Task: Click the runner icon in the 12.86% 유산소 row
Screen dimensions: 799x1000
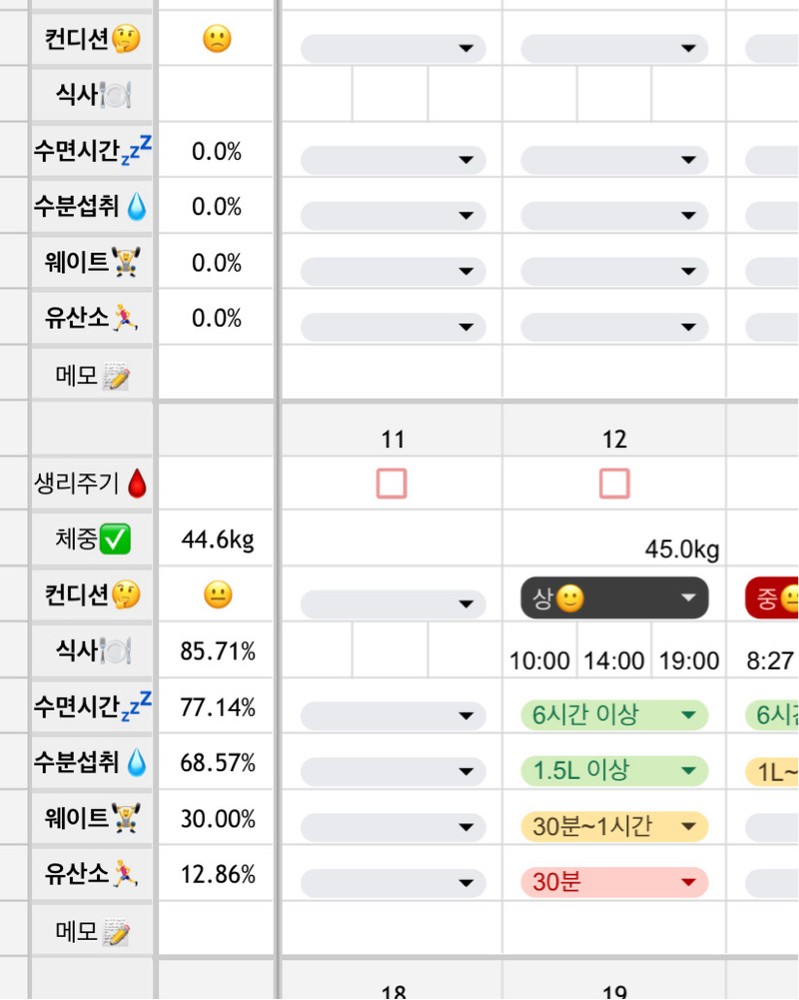Action: coord(126,875)
